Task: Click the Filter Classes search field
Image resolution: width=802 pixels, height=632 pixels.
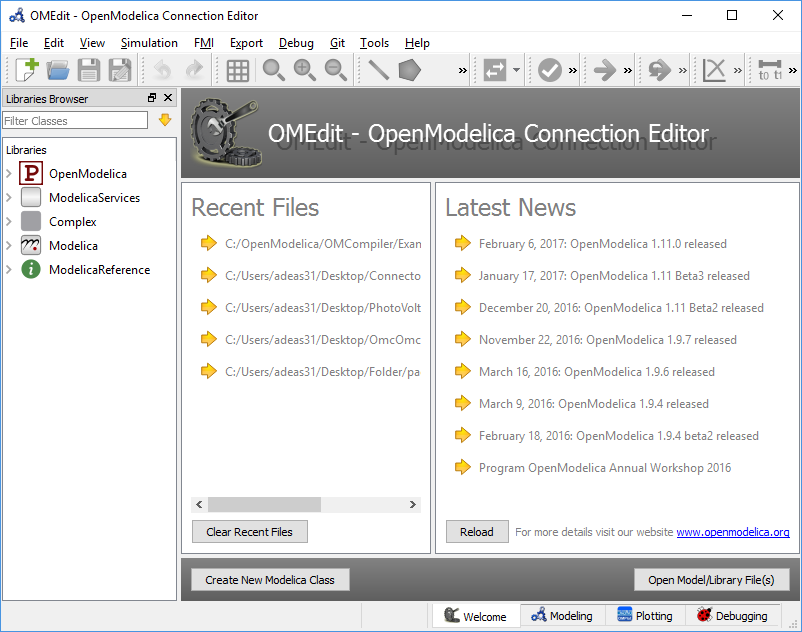Action: (75, 121)
